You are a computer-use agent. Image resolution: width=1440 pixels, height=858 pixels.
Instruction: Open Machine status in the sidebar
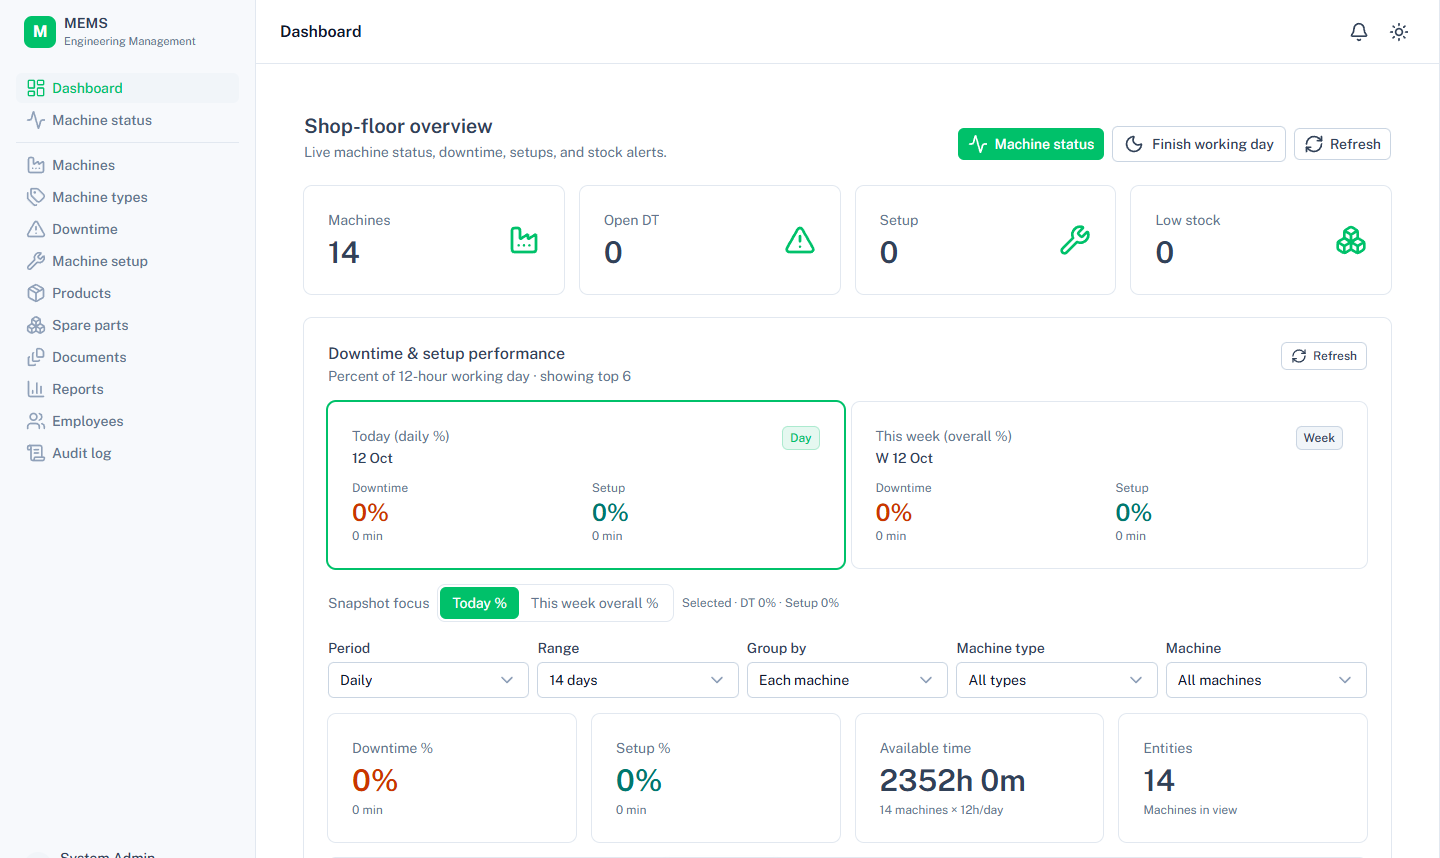[x=128, y=120]
